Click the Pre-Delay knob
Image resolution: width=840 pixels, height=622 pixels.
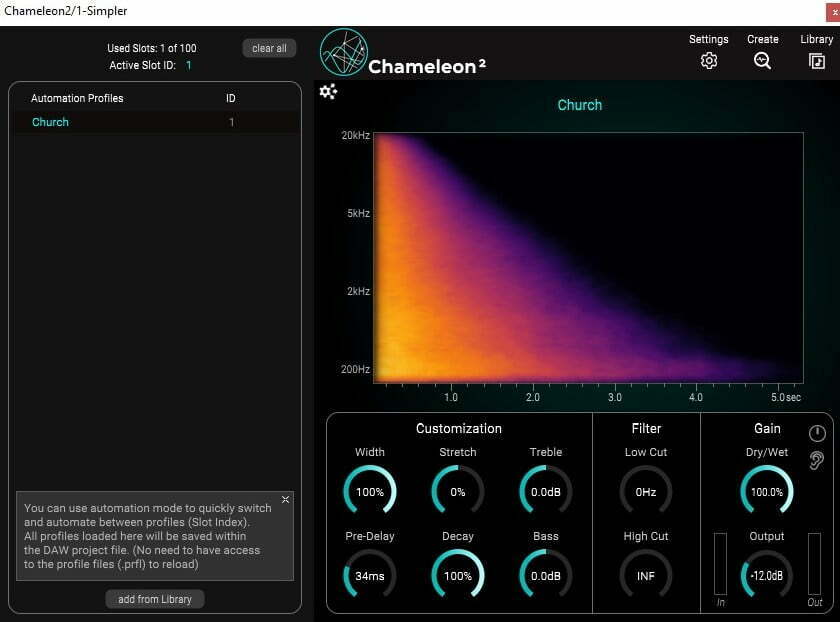click(370, 576)
